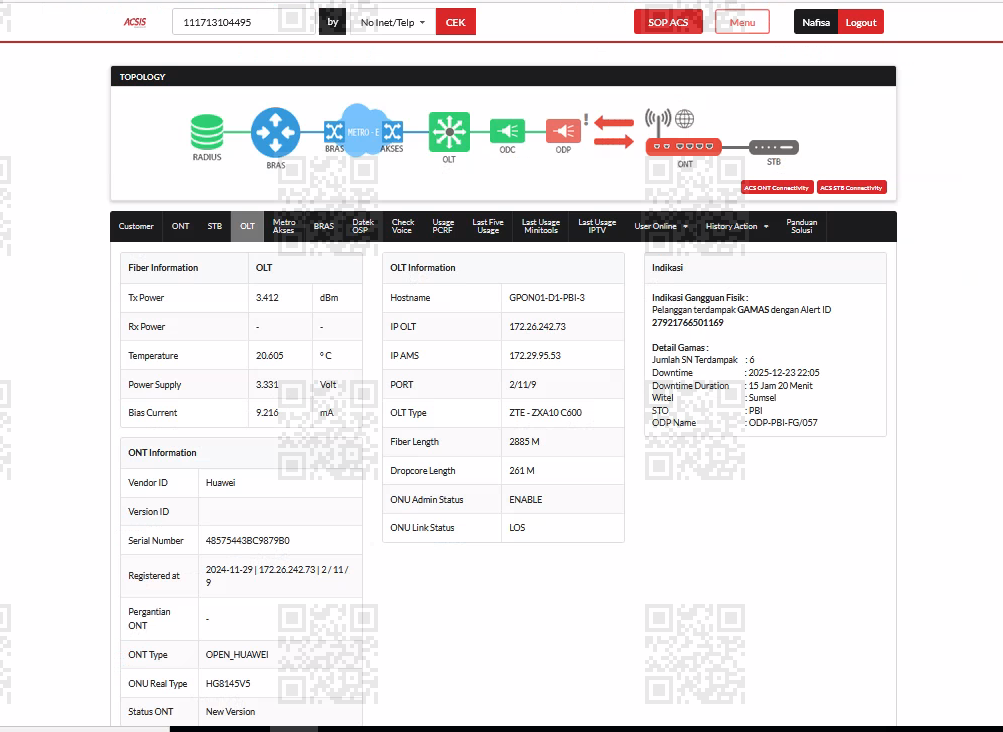The height and width of the screenshot is (732, 1003).
Task: Click Tx Power value 3.412
Action: tap(267, 298)
